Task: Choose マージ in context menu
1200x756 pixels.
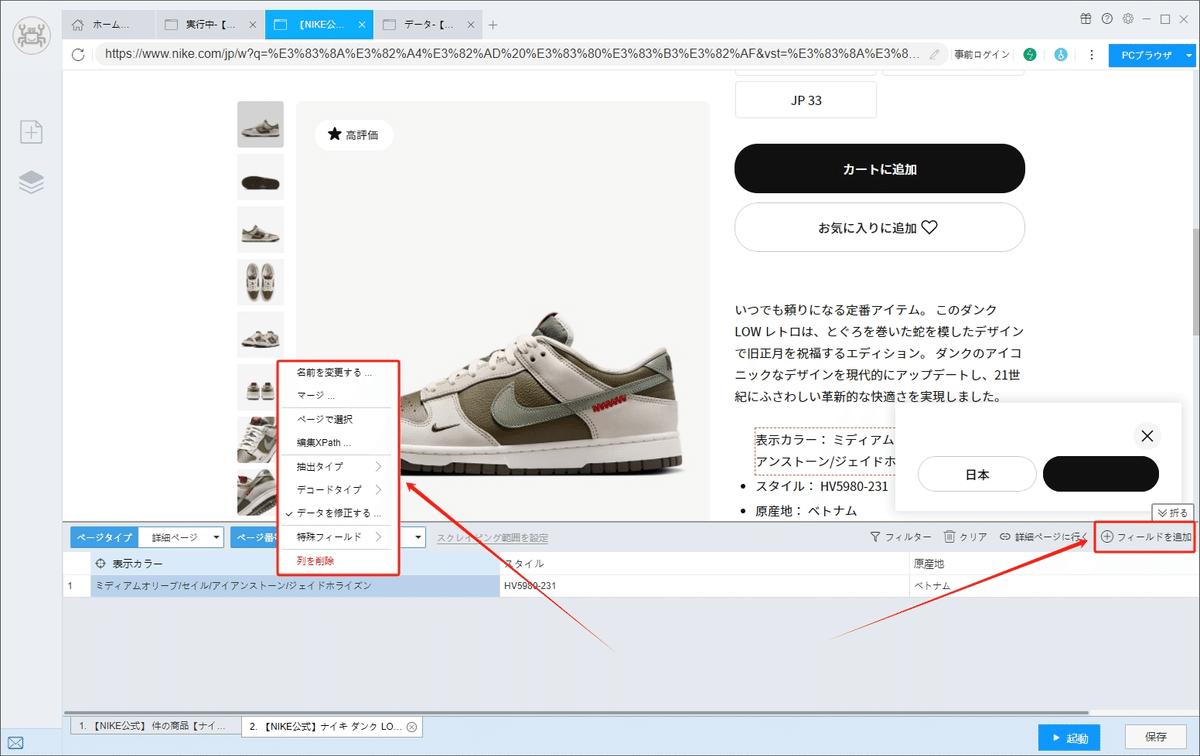Action: pyautogui.click(x=337, y=395)
